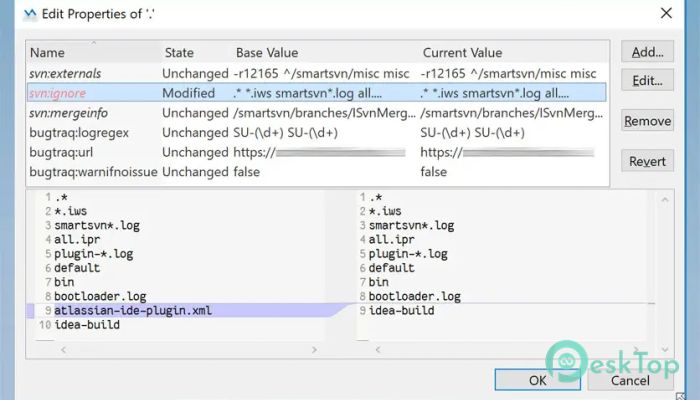Click smartsvn*.log in the right pane
Viewport: 700px width, 400px height.
[x=411, y=225]
